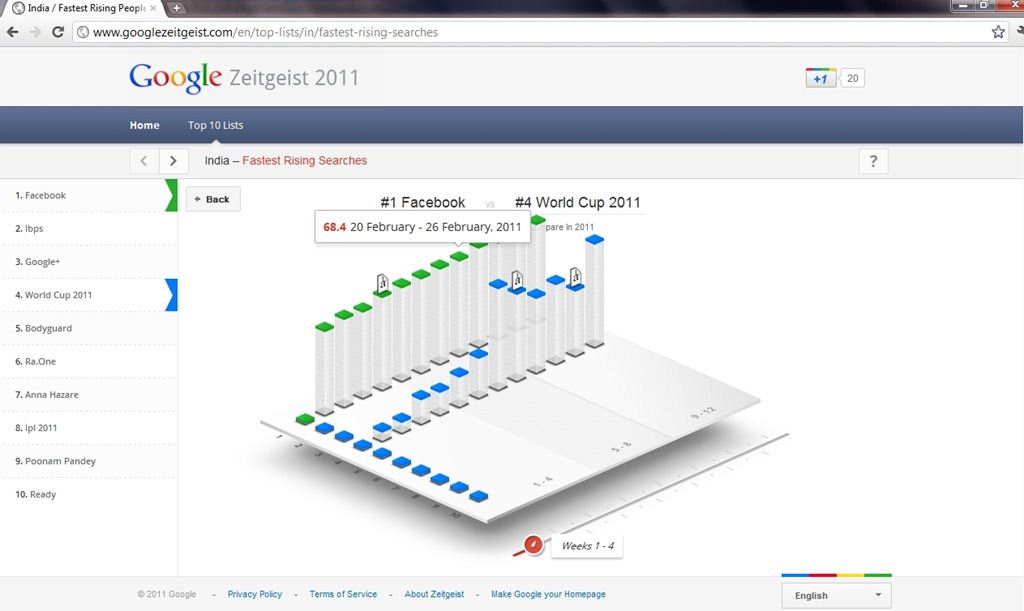The width and height of the screenshot is (1024, 611).
Task: Open the Top 10 Lists menu
Action: point(216,125)
